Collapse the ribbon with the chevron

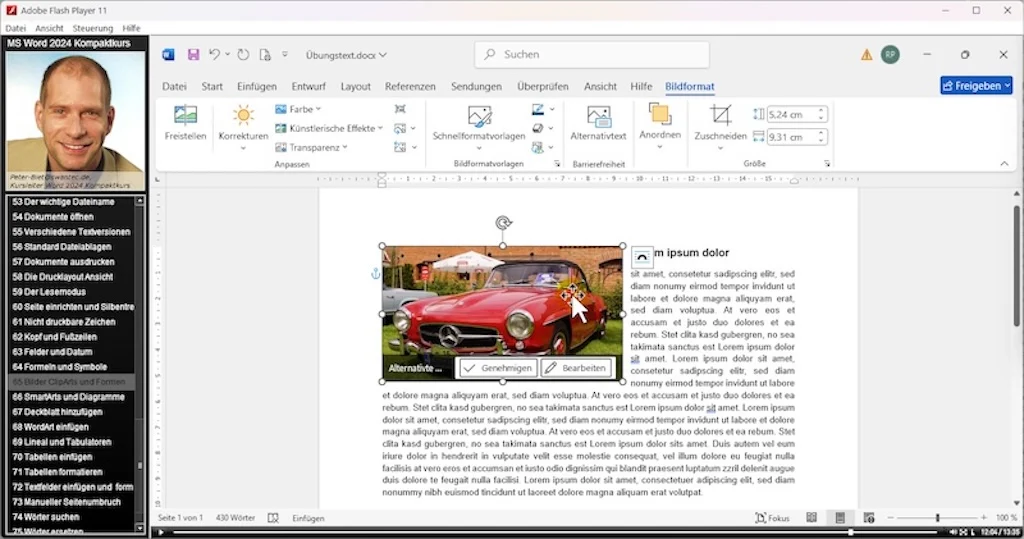click(1004, 164)
